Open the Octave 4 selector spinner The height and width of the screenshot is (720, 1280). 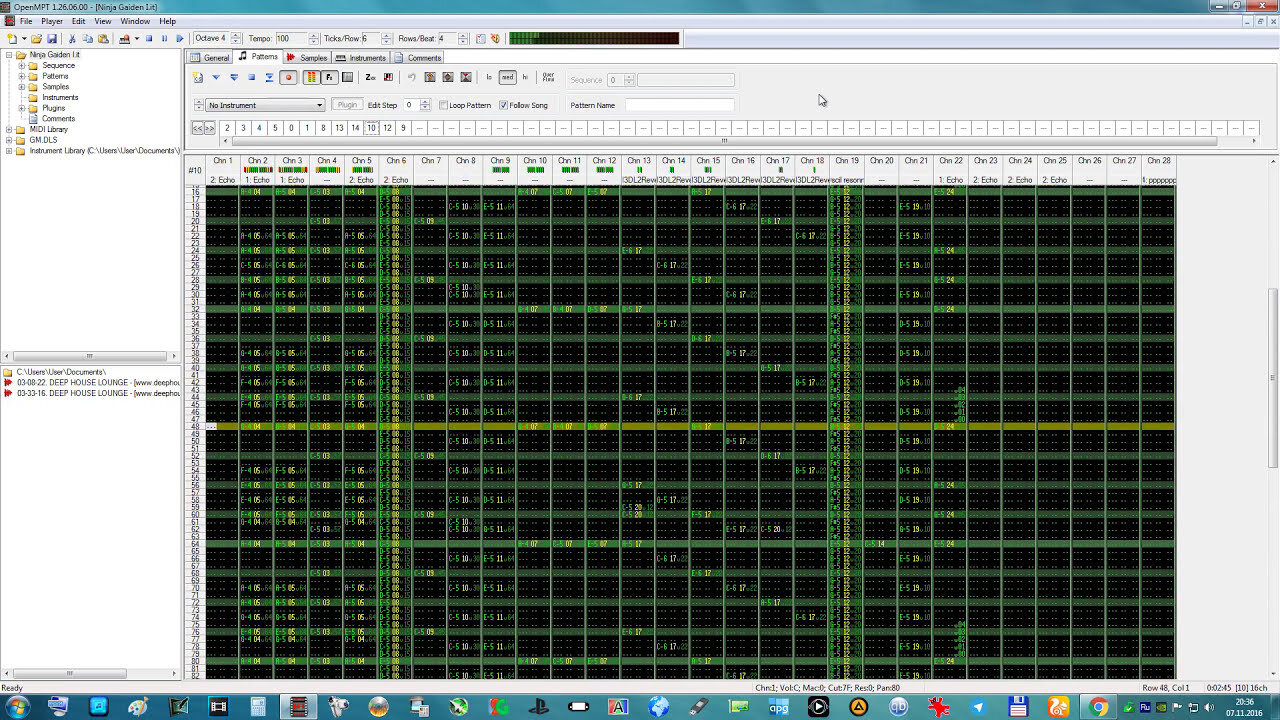point(234,38)
